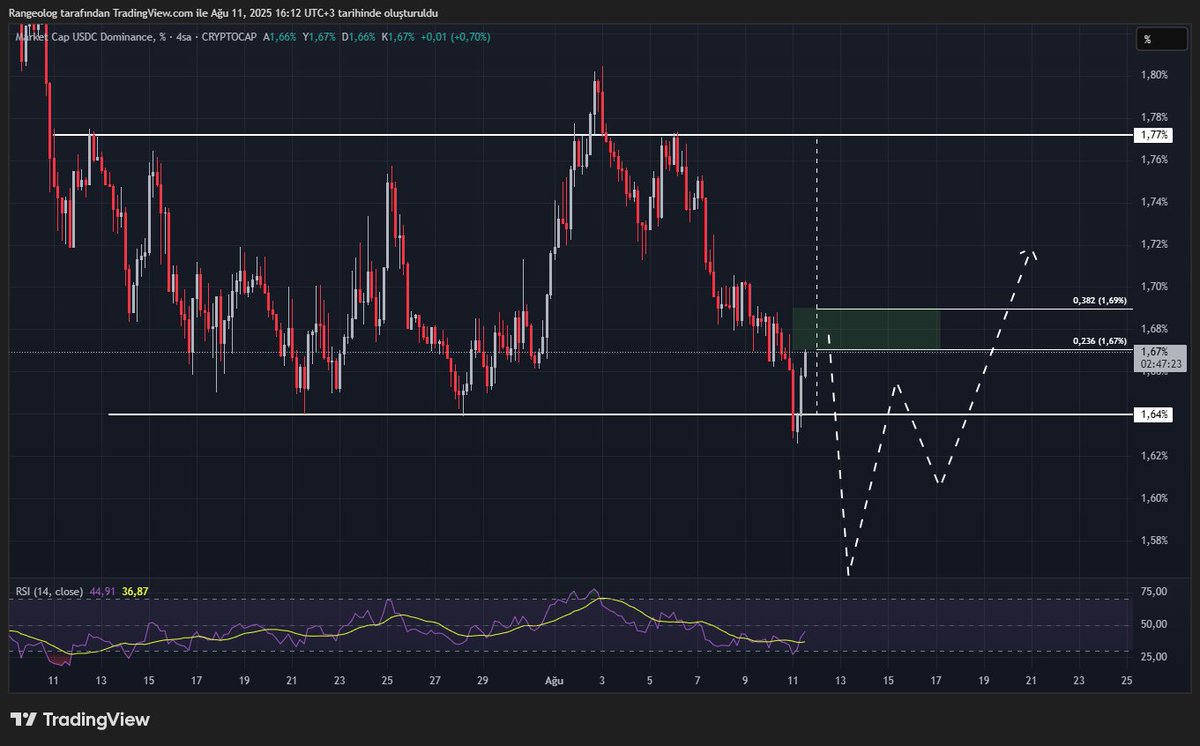Click the 29 date label on time axis
1200x746 pixels.
click(x=483, y=681)
